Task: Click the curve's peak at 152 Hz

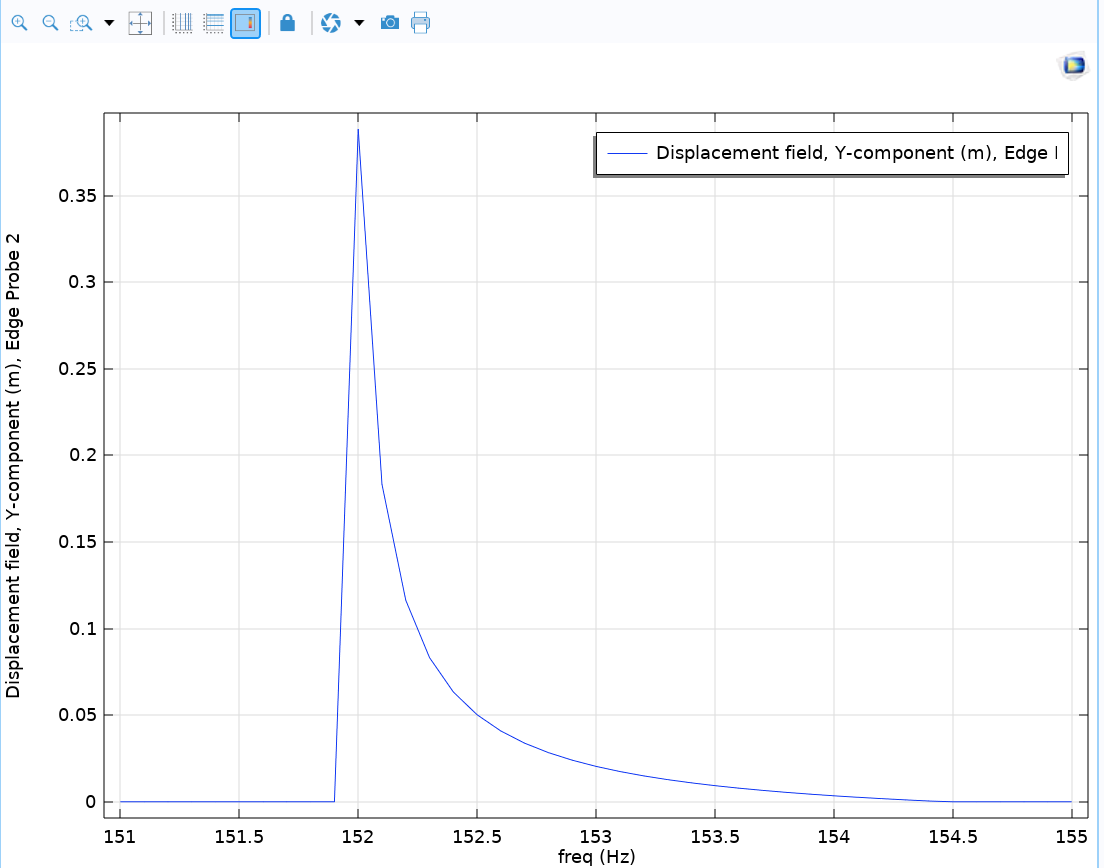Action: tap(358, 130)
